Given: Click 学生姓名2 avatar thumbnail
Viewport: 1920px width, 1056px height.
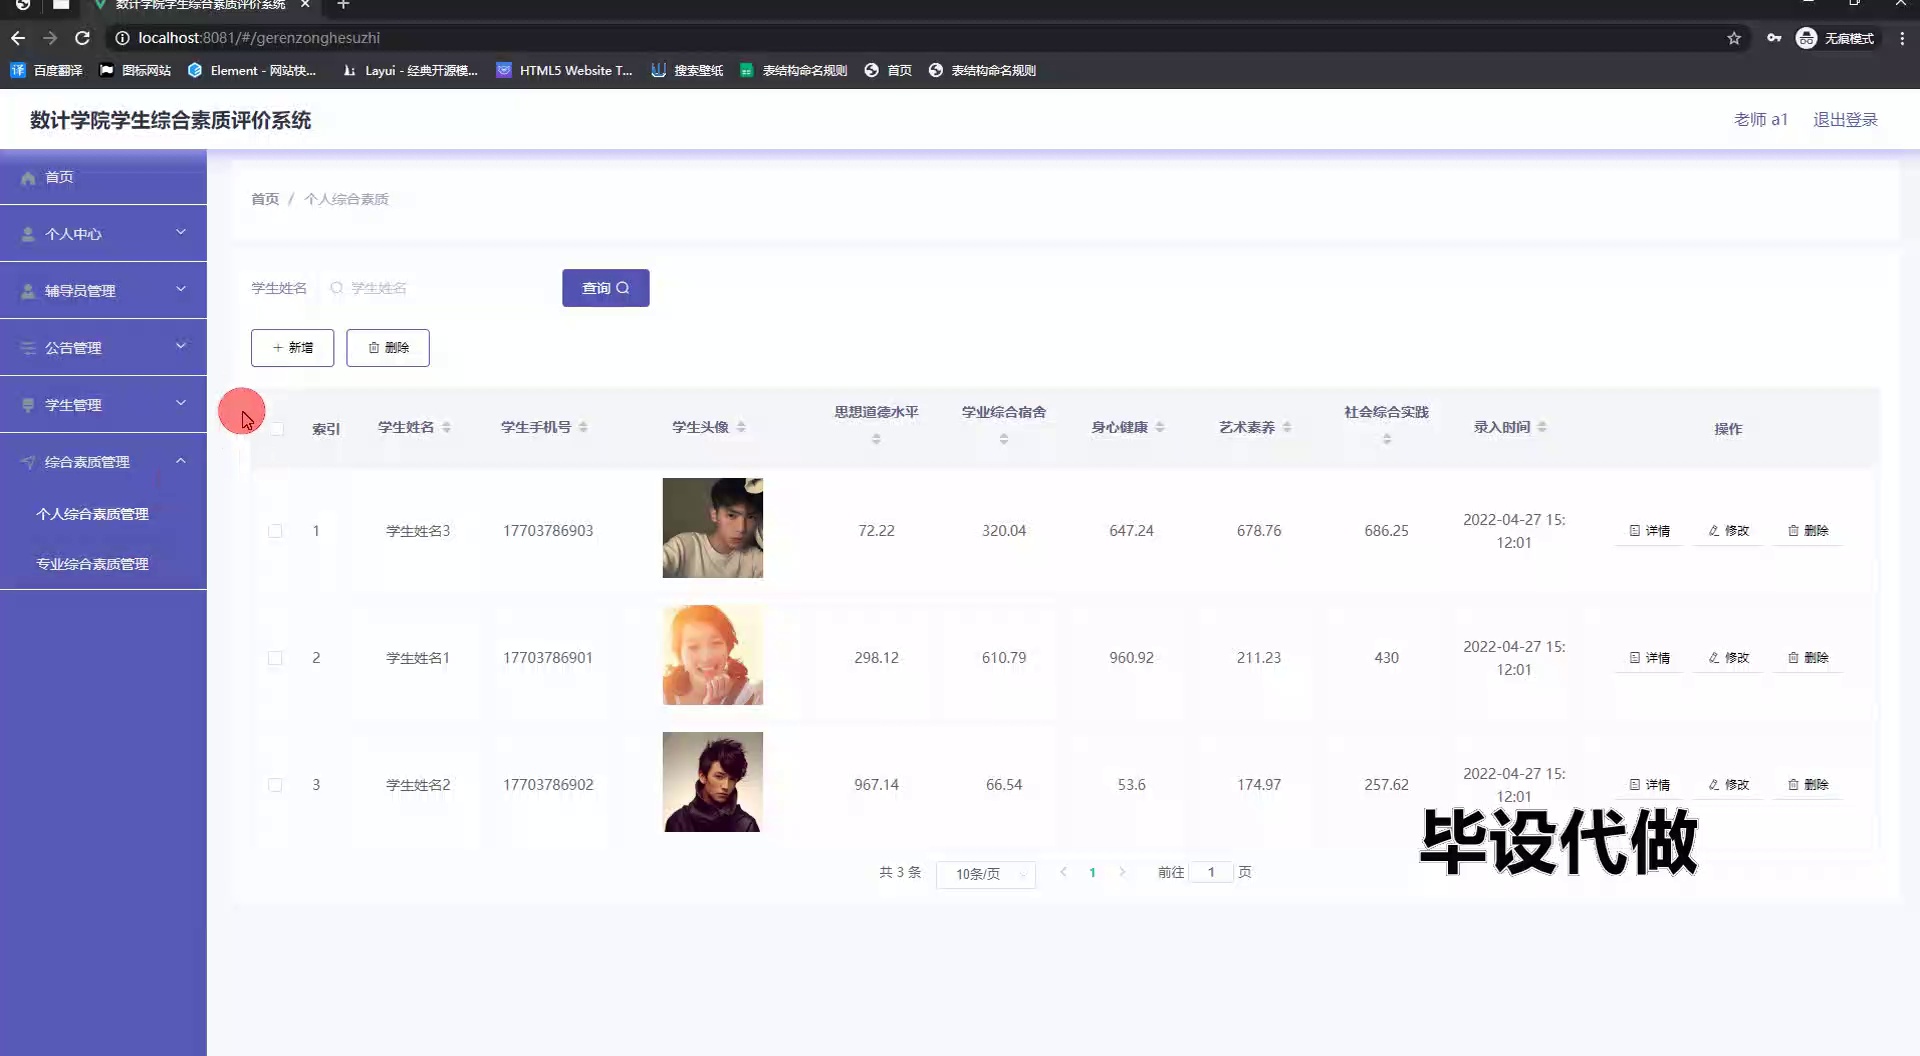Looking at the screenshot, I should pyautogui.click(x=713, y=782).
